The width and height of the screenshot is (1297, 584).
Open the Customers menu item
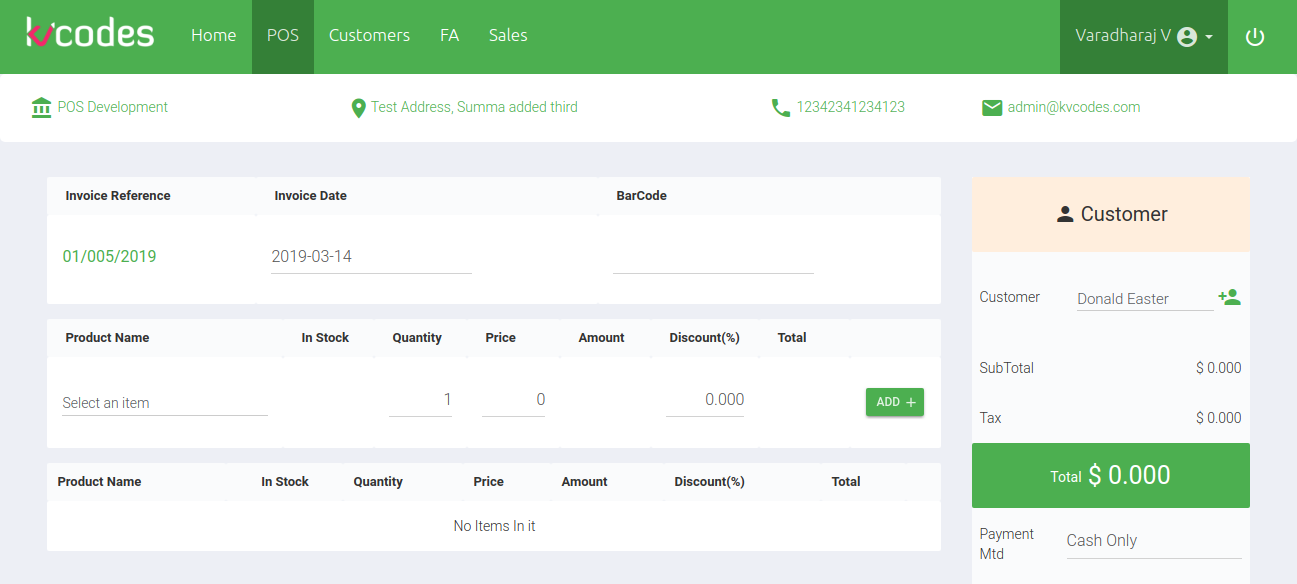click(x=369, y=36)
